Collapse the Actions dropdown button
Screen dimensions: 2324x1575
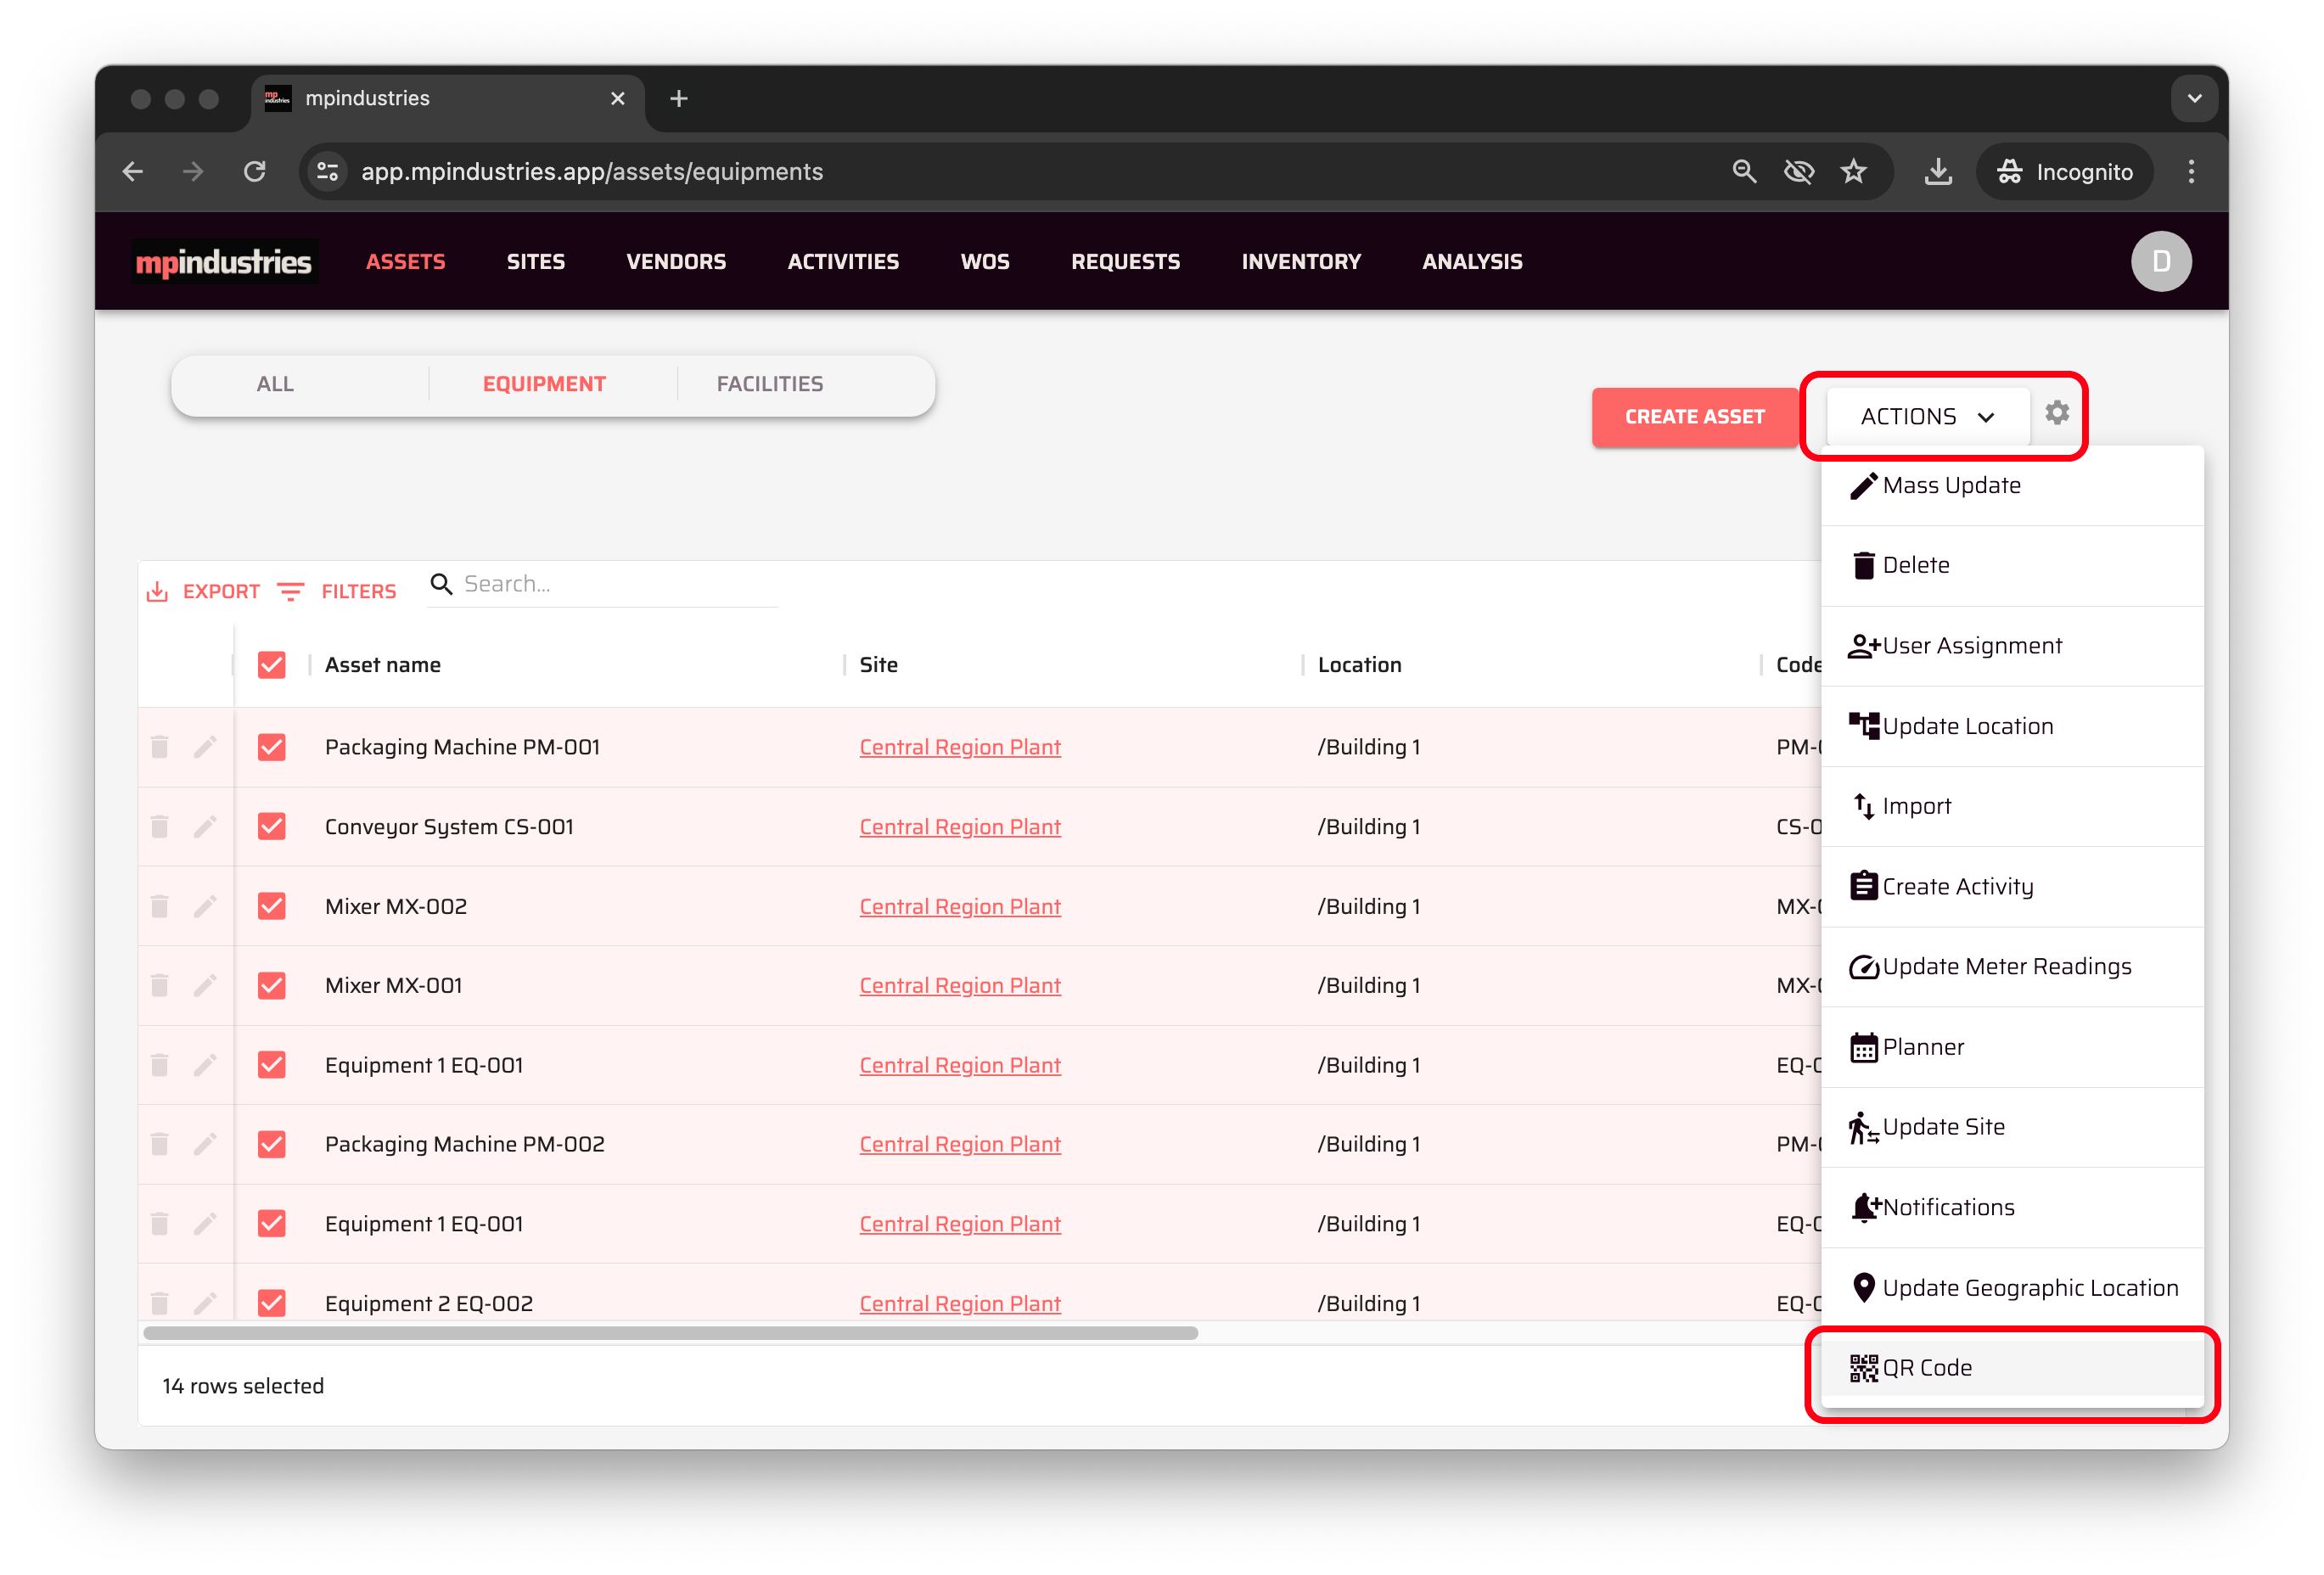1926,417
